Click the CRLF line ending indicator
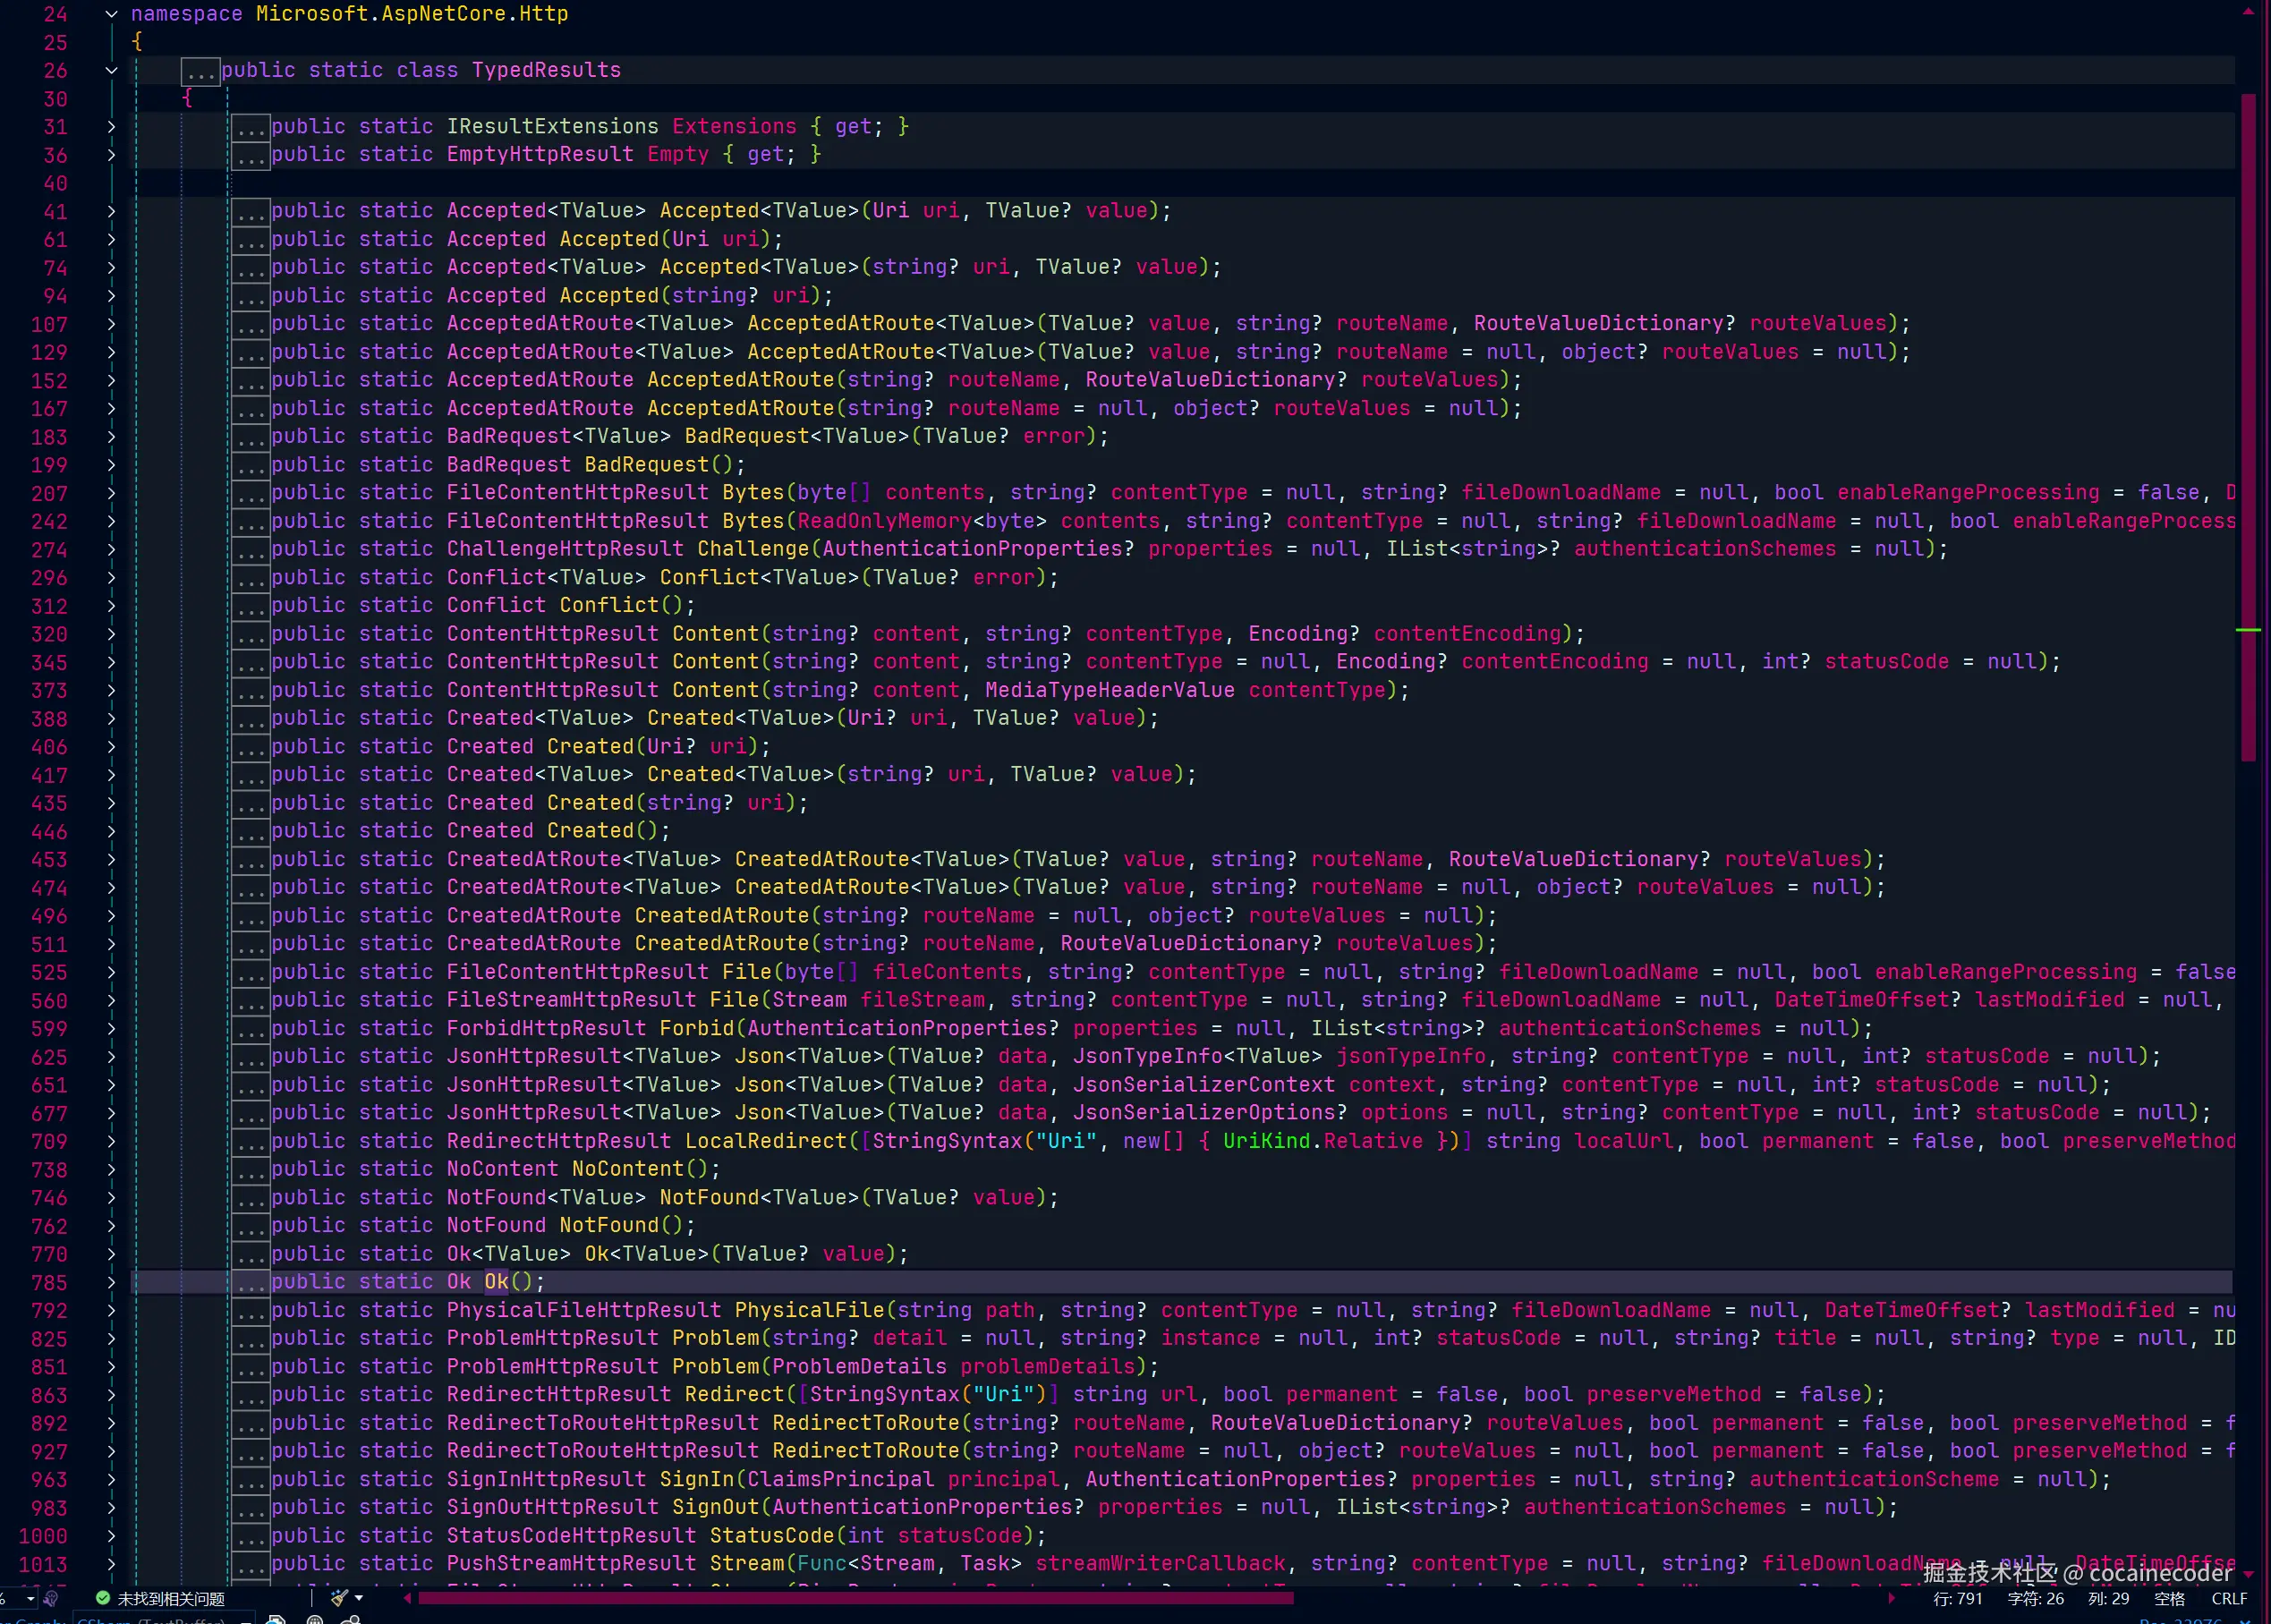The width and height of the screenshot is (2271, 1624). (x=2229, y=1599)
